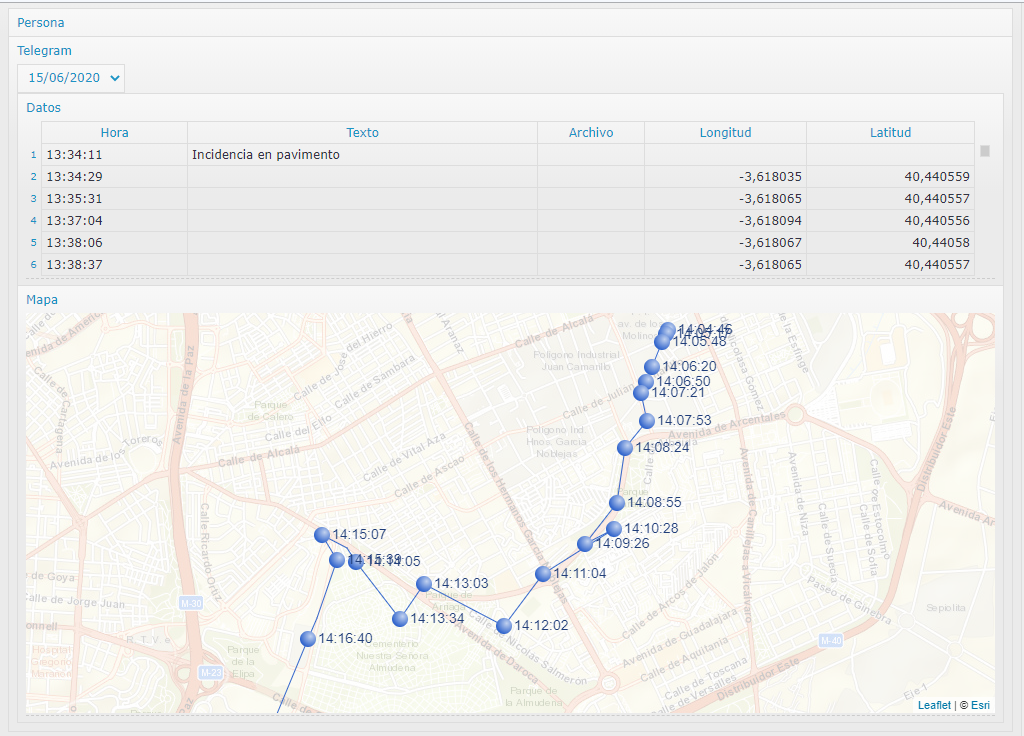1024x736 pixels.
Task: Select the 14:16:40 route marker
Action: pos(308,639)
